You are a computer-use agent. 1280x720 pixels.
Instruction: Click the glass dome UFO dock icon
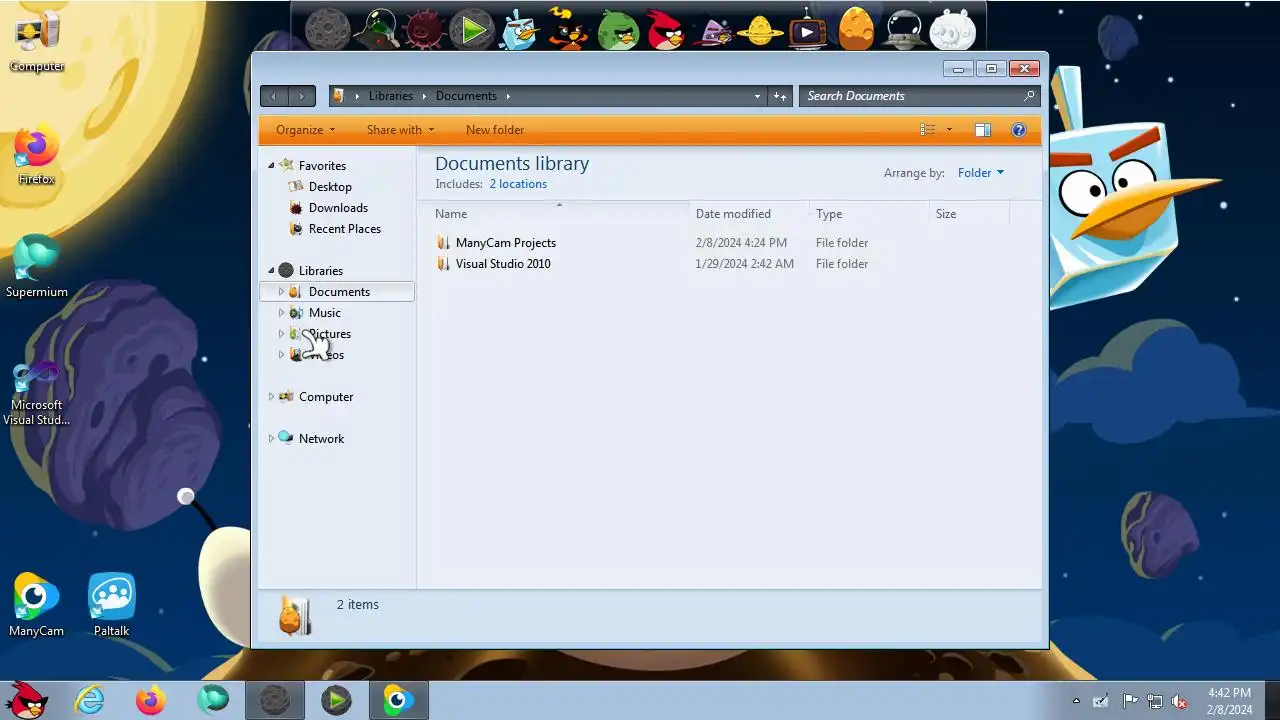click(904, 29)
